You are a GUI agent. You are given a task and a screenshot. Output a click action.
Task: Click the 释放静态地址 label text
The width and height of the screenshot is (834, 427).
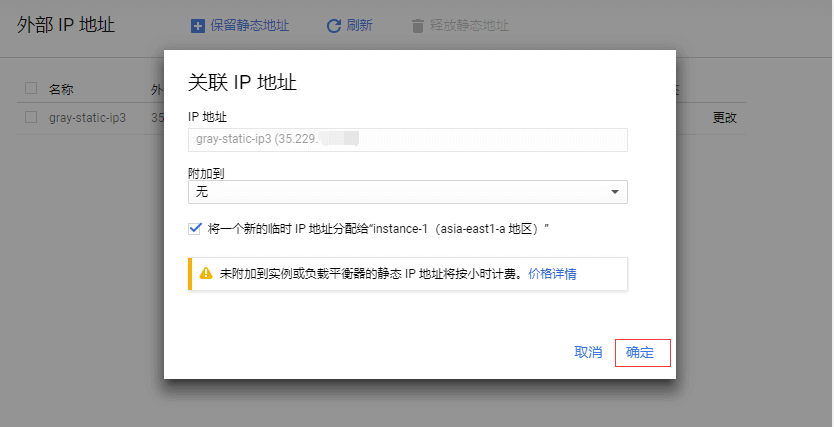470,26
